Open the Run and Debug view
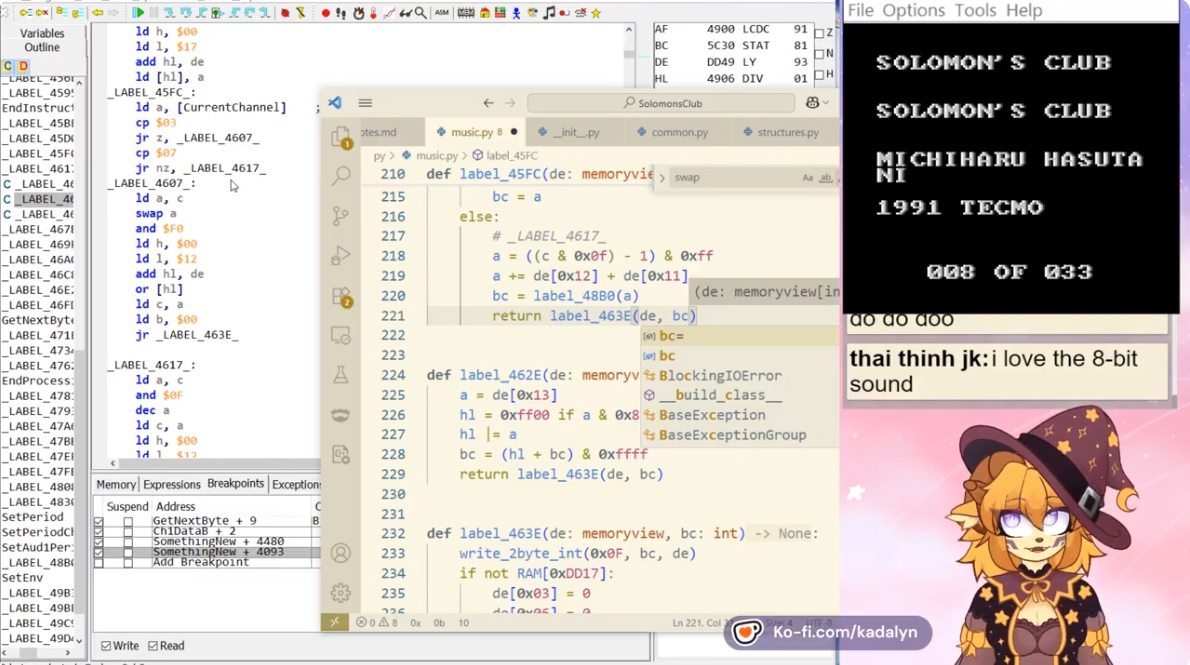Image resolution: width=1190 pixels, height=665 pixels. tap(341, 255)
